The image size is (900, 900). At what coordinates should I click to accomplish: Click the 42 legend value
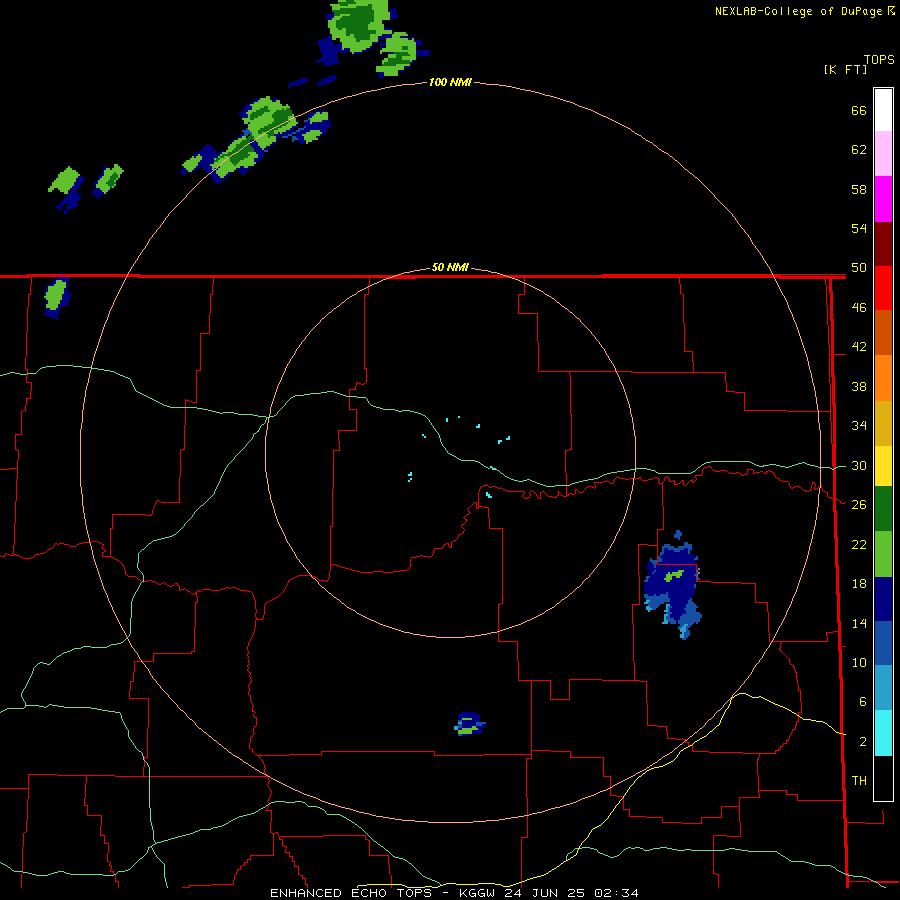pyautogui.click(x=859, y=347)
